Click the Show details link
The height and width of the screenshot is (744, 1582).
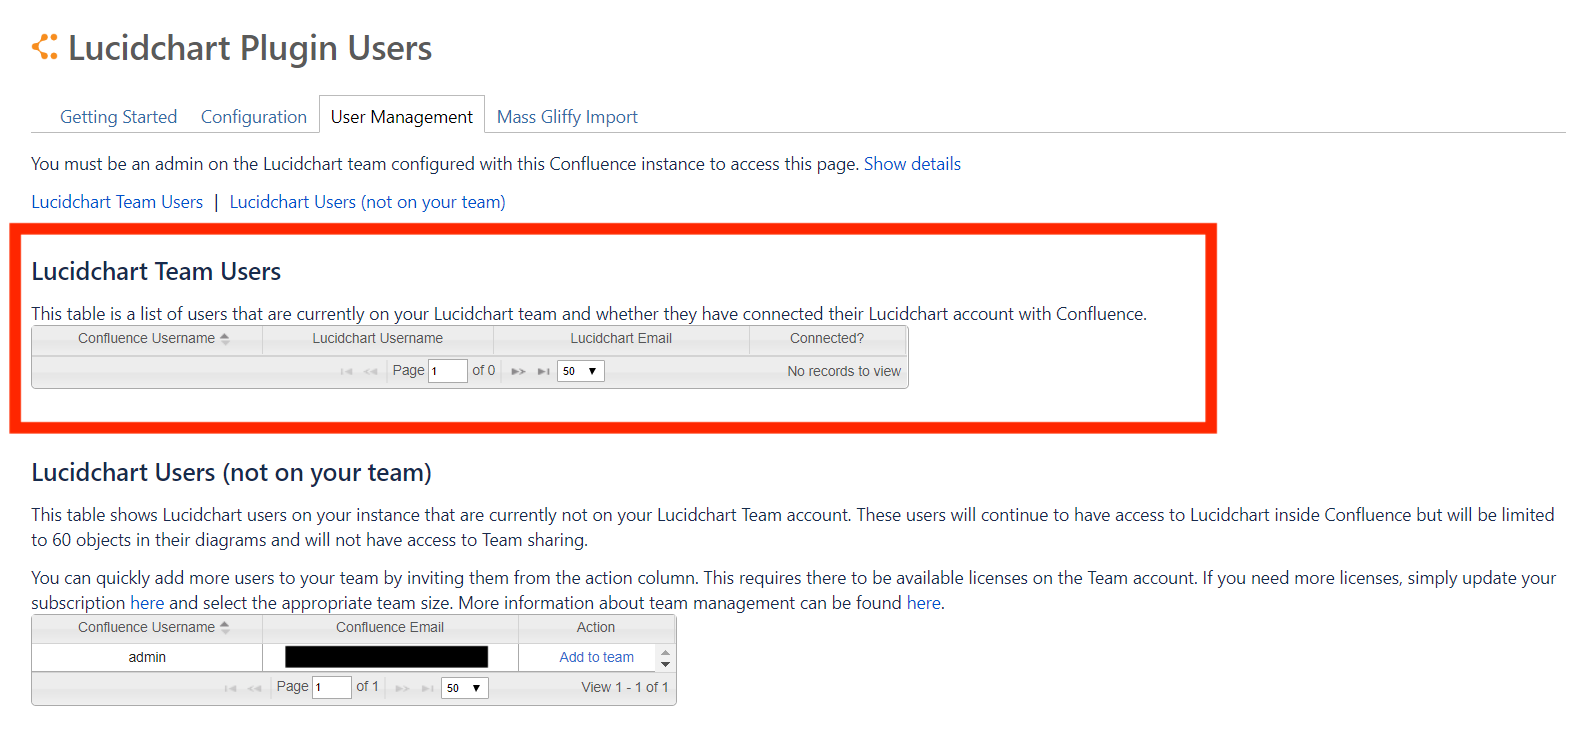[x=912, y=164]
